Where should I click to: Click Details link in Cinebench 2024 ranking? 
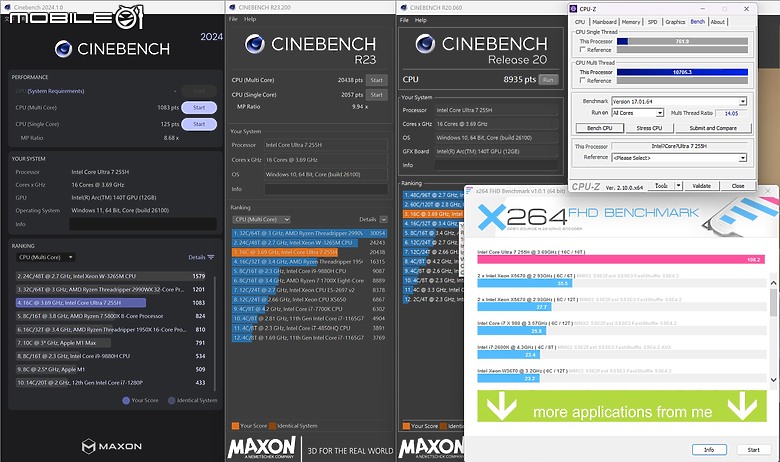pos(196,257)
